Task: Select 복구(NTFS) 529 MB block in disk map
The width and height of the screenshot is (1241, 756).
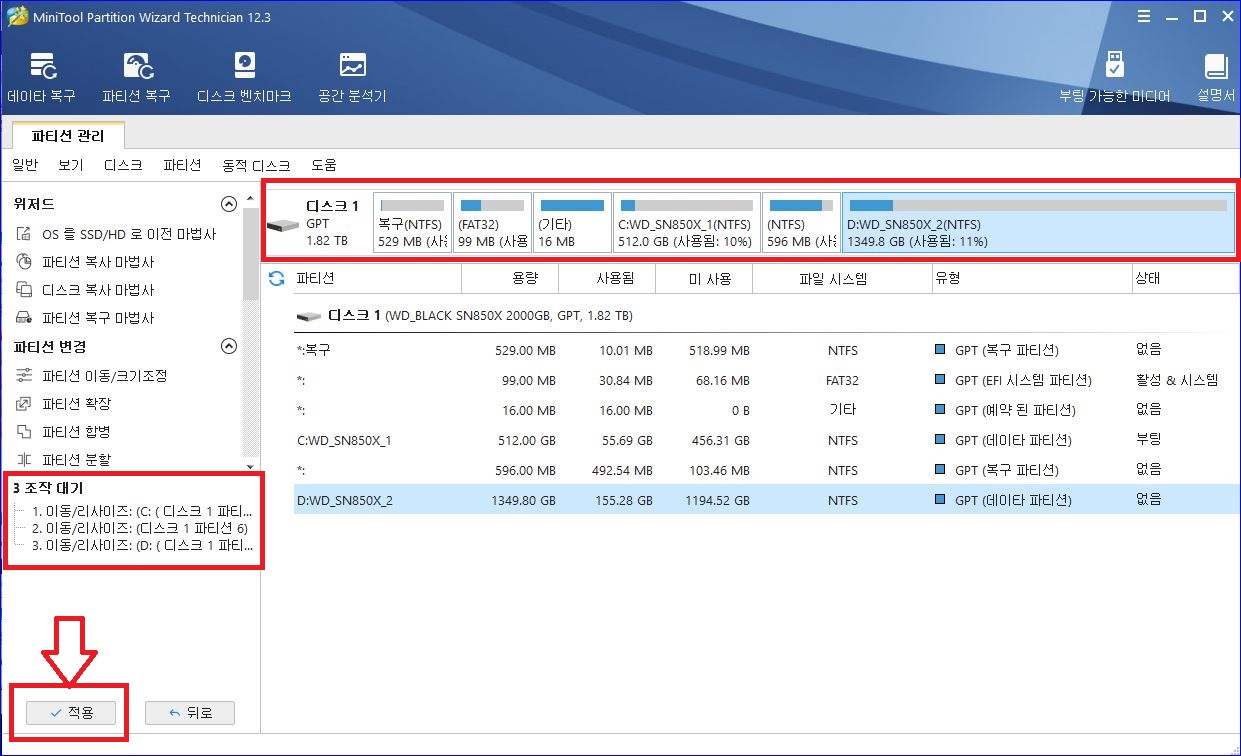Action: 411,222
